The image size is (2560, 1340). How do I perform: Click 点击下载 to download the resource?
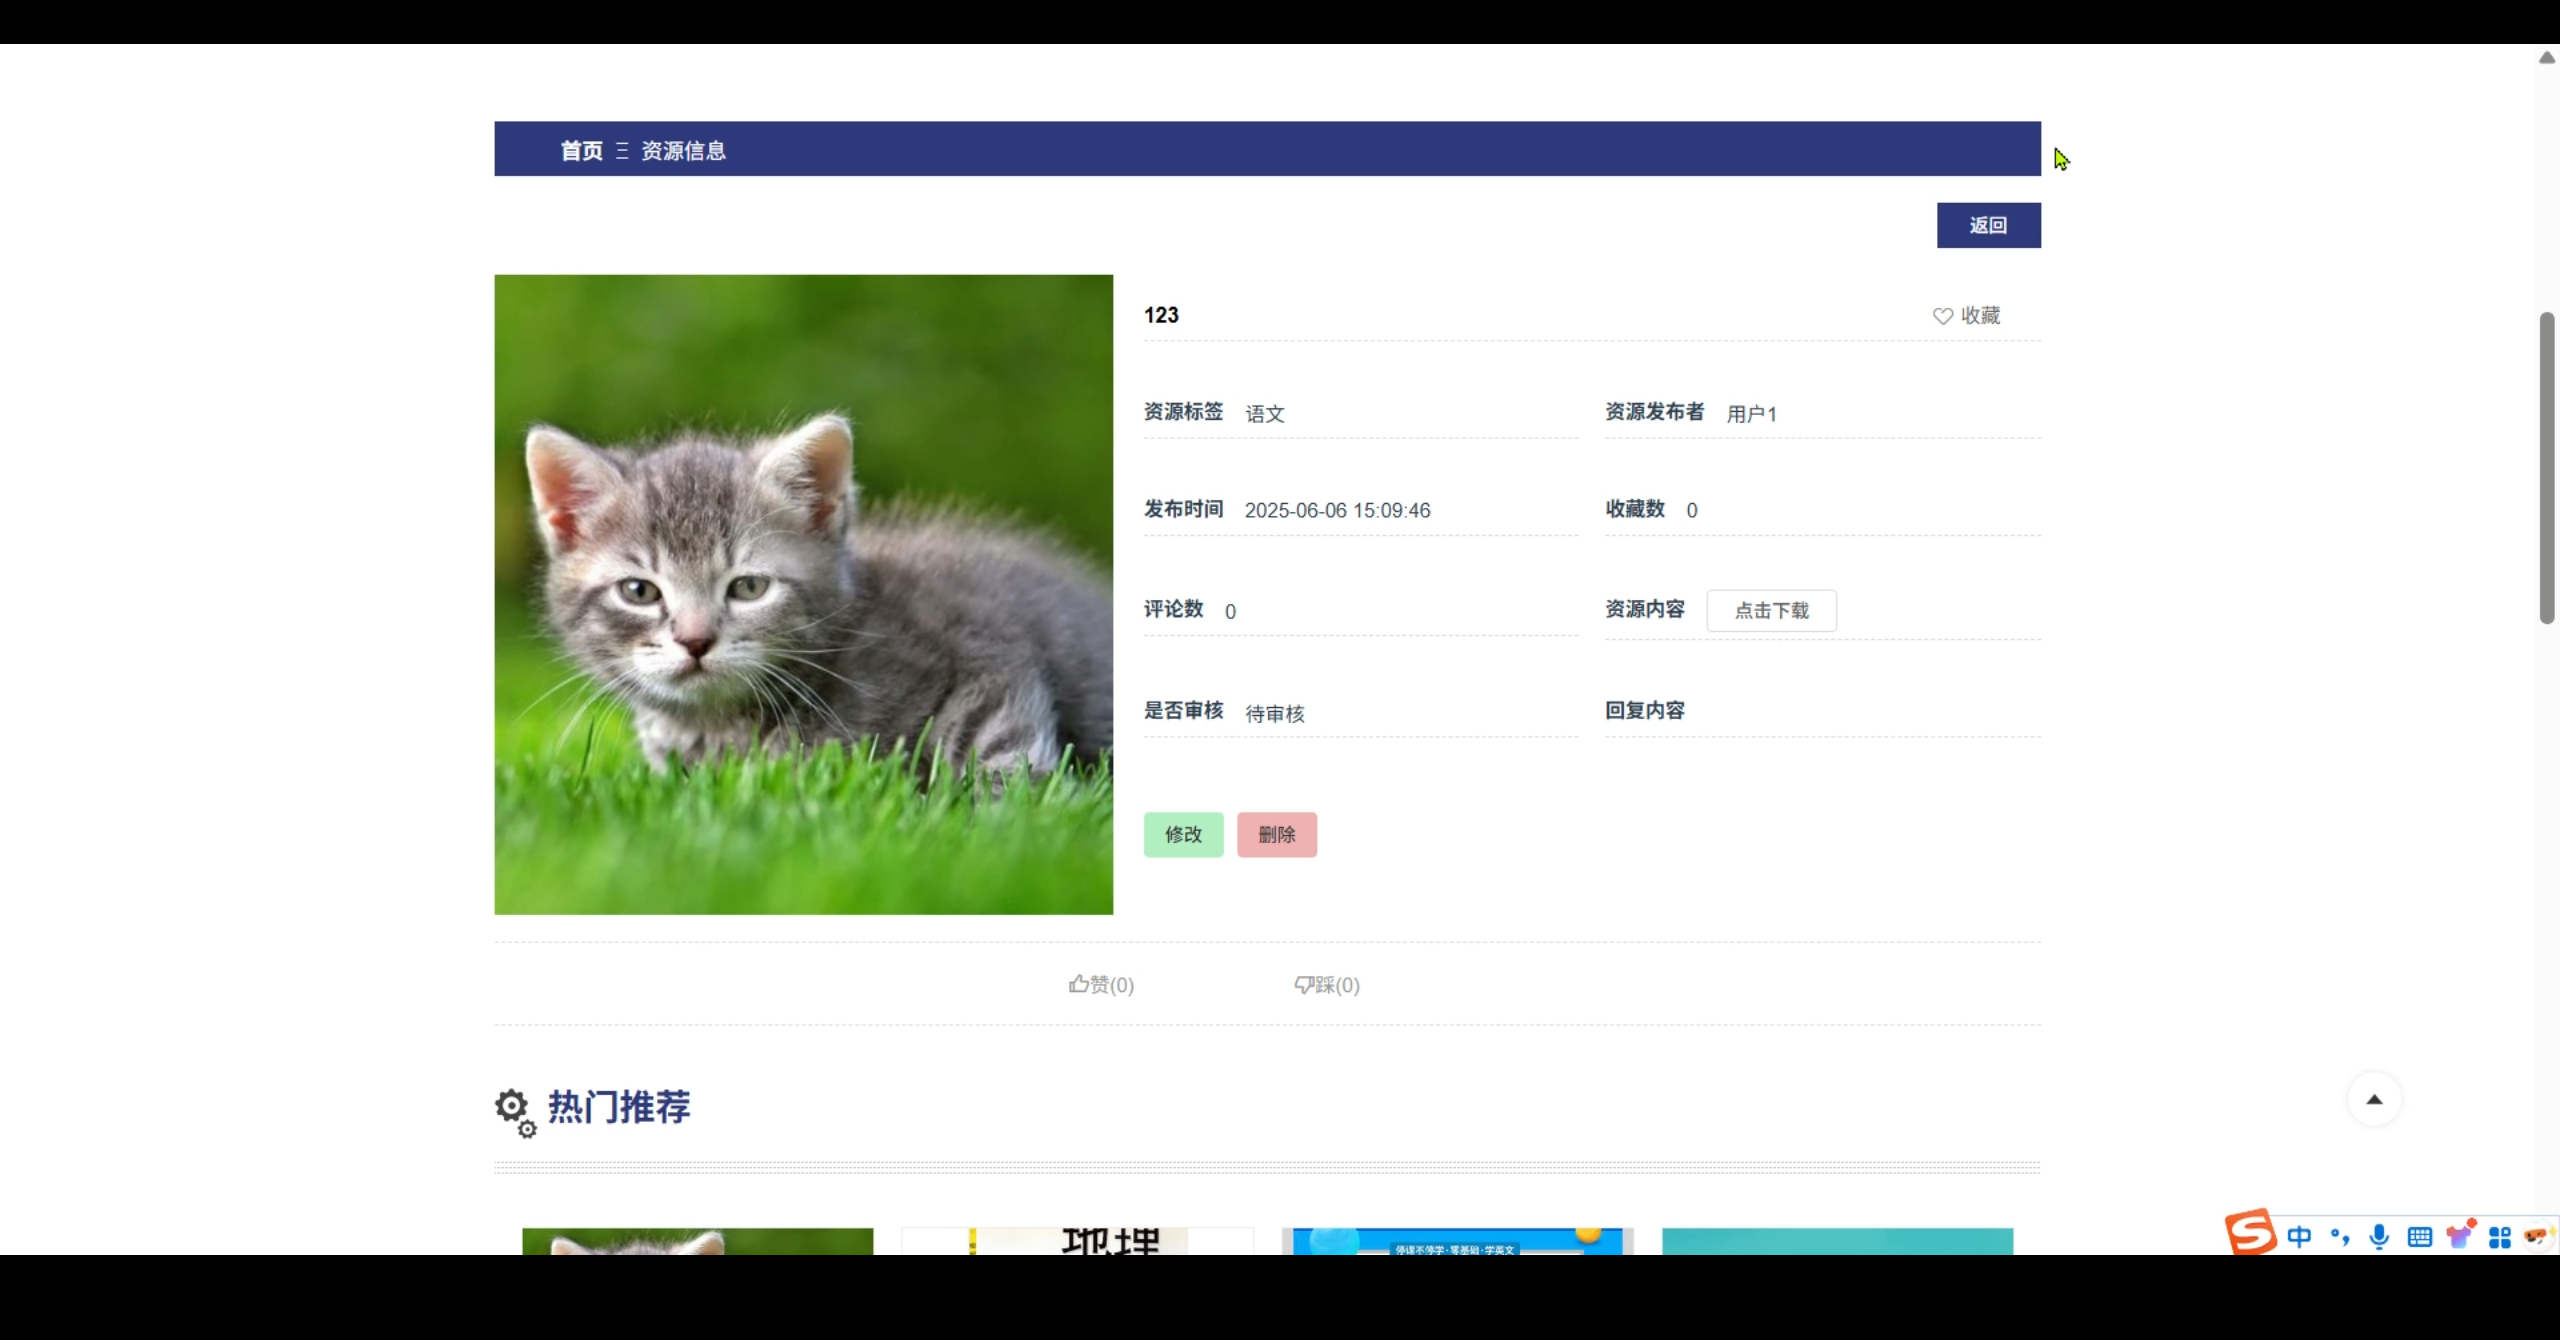[1771, 610]
